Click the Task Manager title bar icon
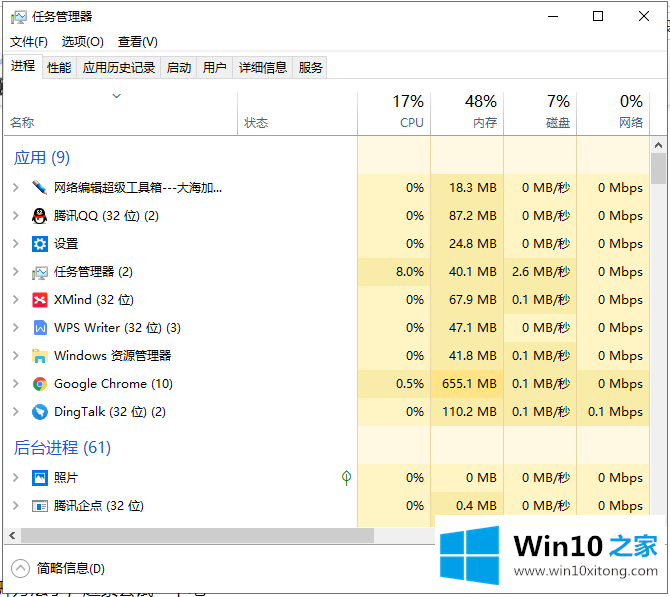Screen dimensions: 670x597 click(x=18, y=17)
